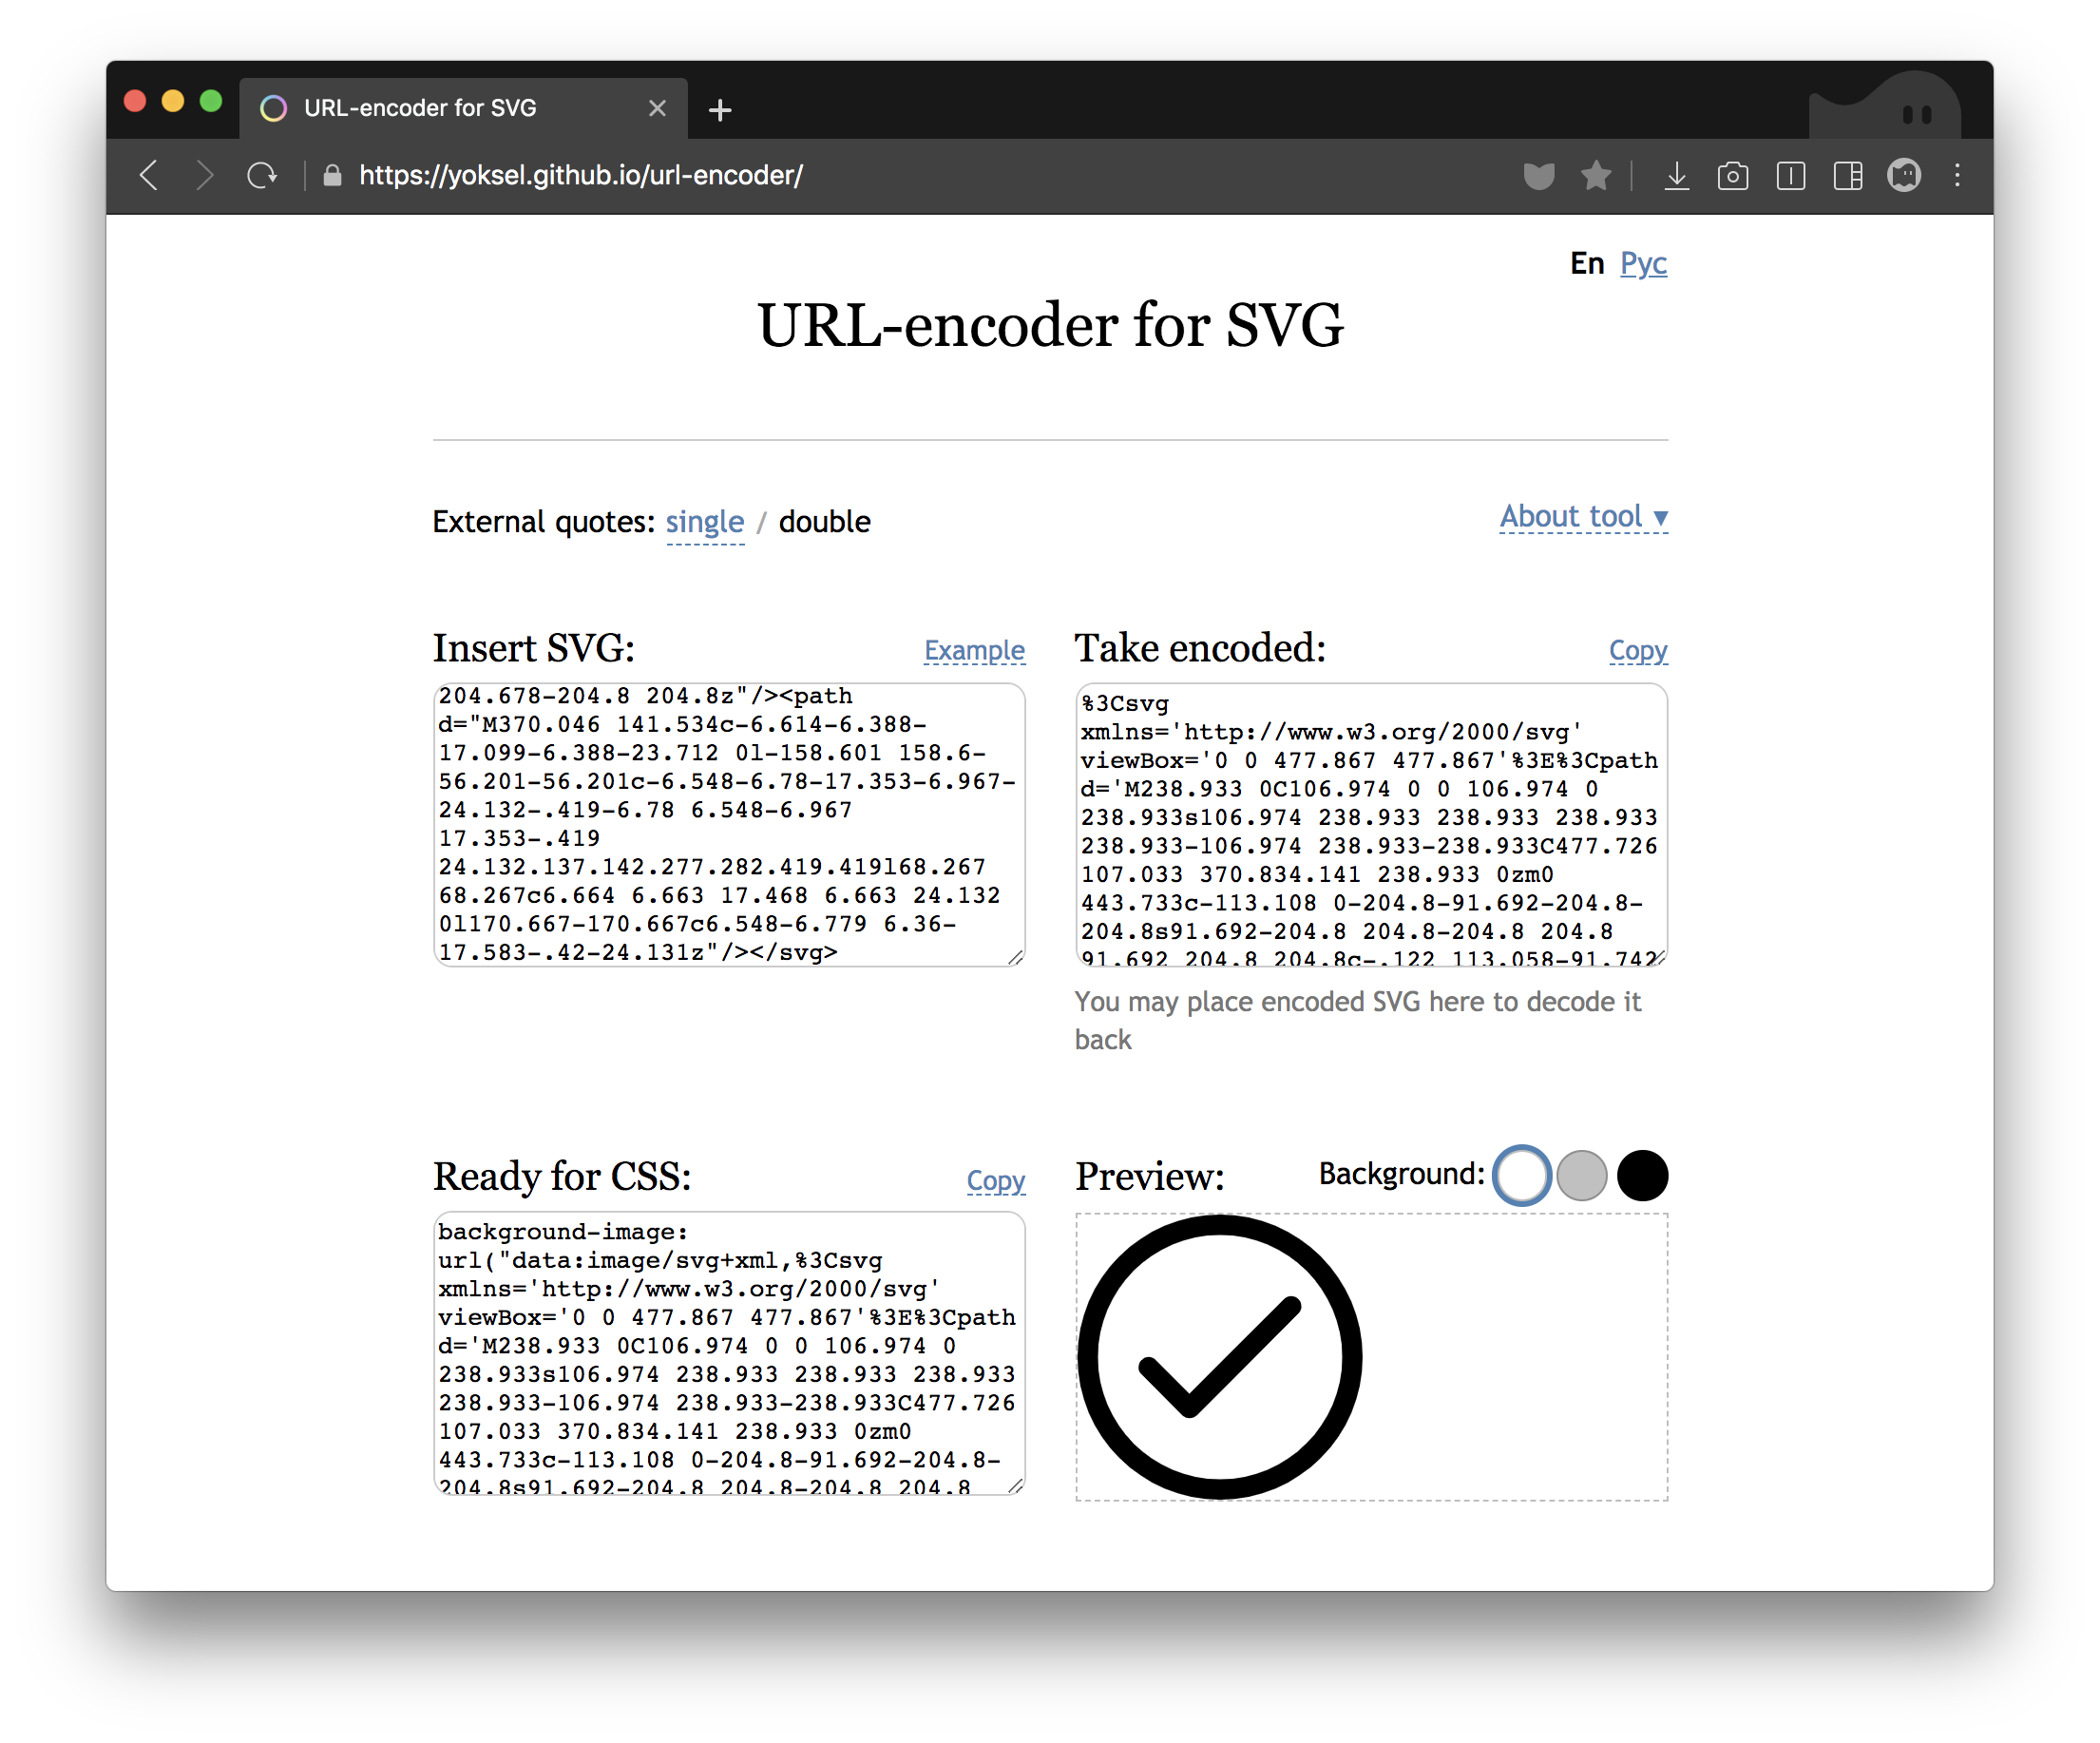Viewport: 2100px width, 1743px height.
Task: Select double external quotes
Action: tap(824, 522)
